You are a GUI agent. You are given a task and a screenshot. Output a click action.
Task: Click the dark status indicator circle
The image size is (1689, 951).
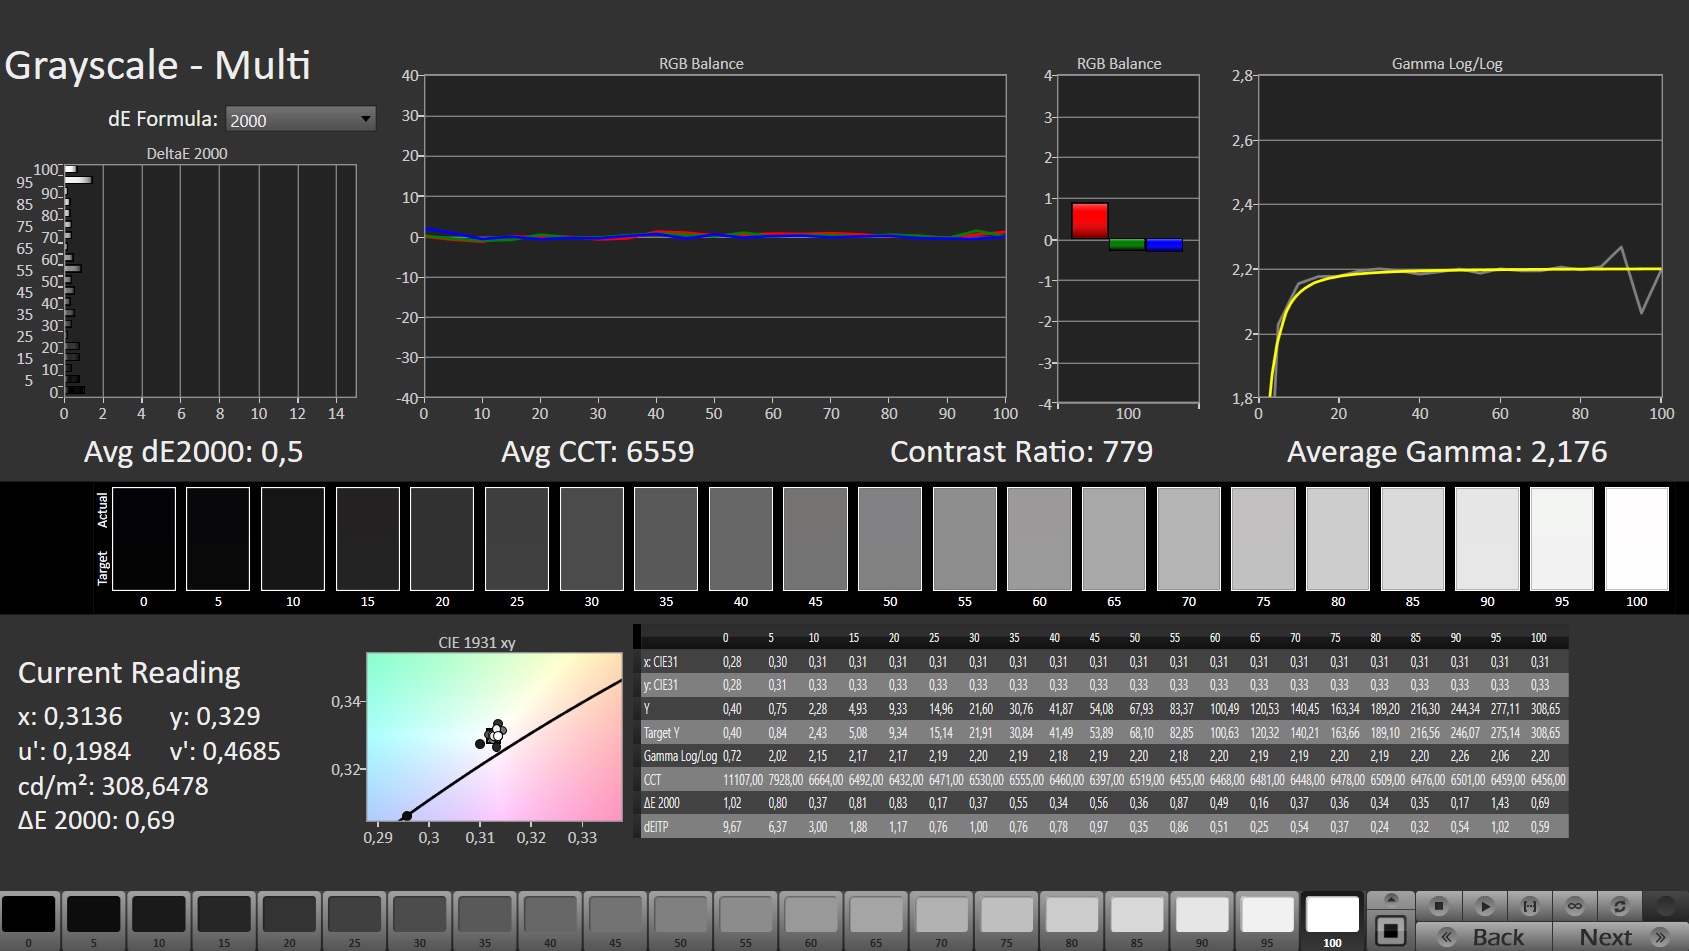coord(1665,906)
